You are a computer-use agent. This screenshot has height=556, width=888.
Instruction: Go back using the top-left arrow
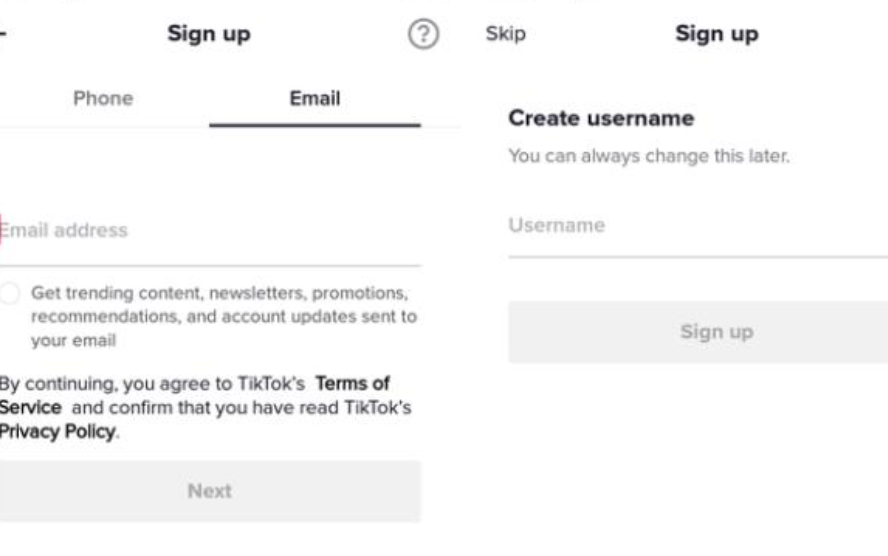[3, 35]
